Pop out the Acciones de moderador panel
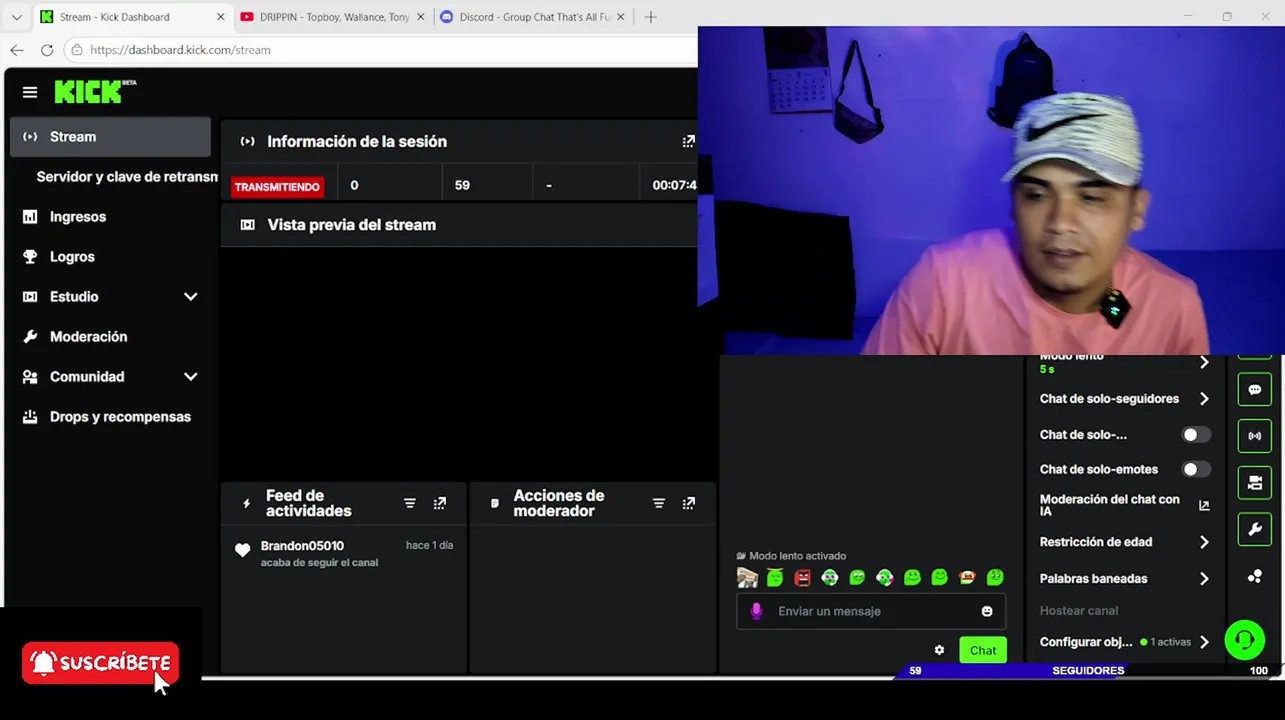This screenshot has width=1285, height=720. coord(689,503)
